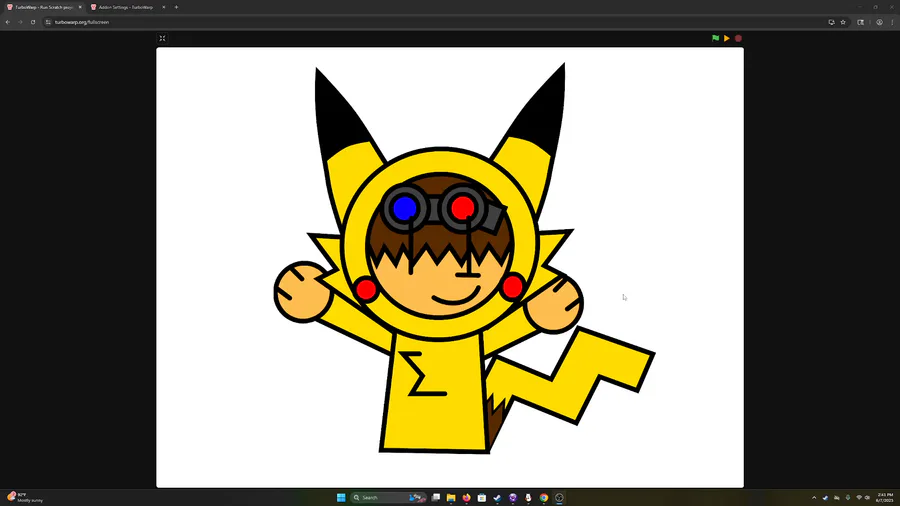Open the penguin app in the taskbar
Image resolution: width=900 pixels, height=506 pixels.
[x=528, y=497]
